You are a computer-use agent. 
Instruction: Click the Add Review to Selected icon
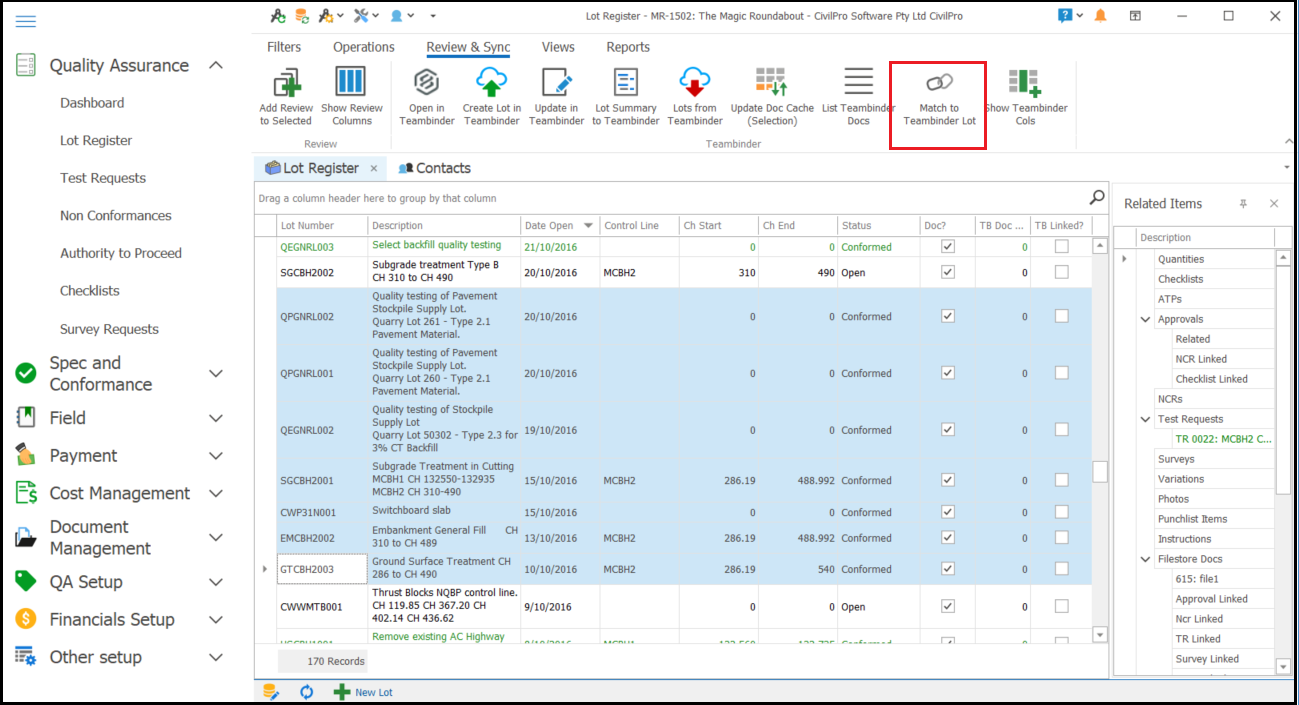[286, 82]
